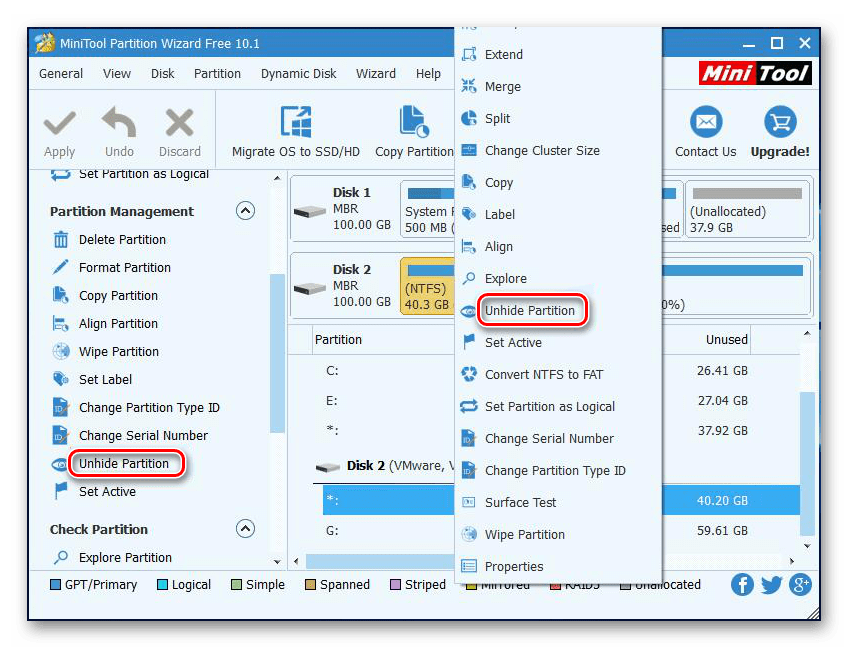Open Contact Us envelope icon
The width and height of the screenshot is (848, 648).
pyautogui.click(x=705, y=123)
